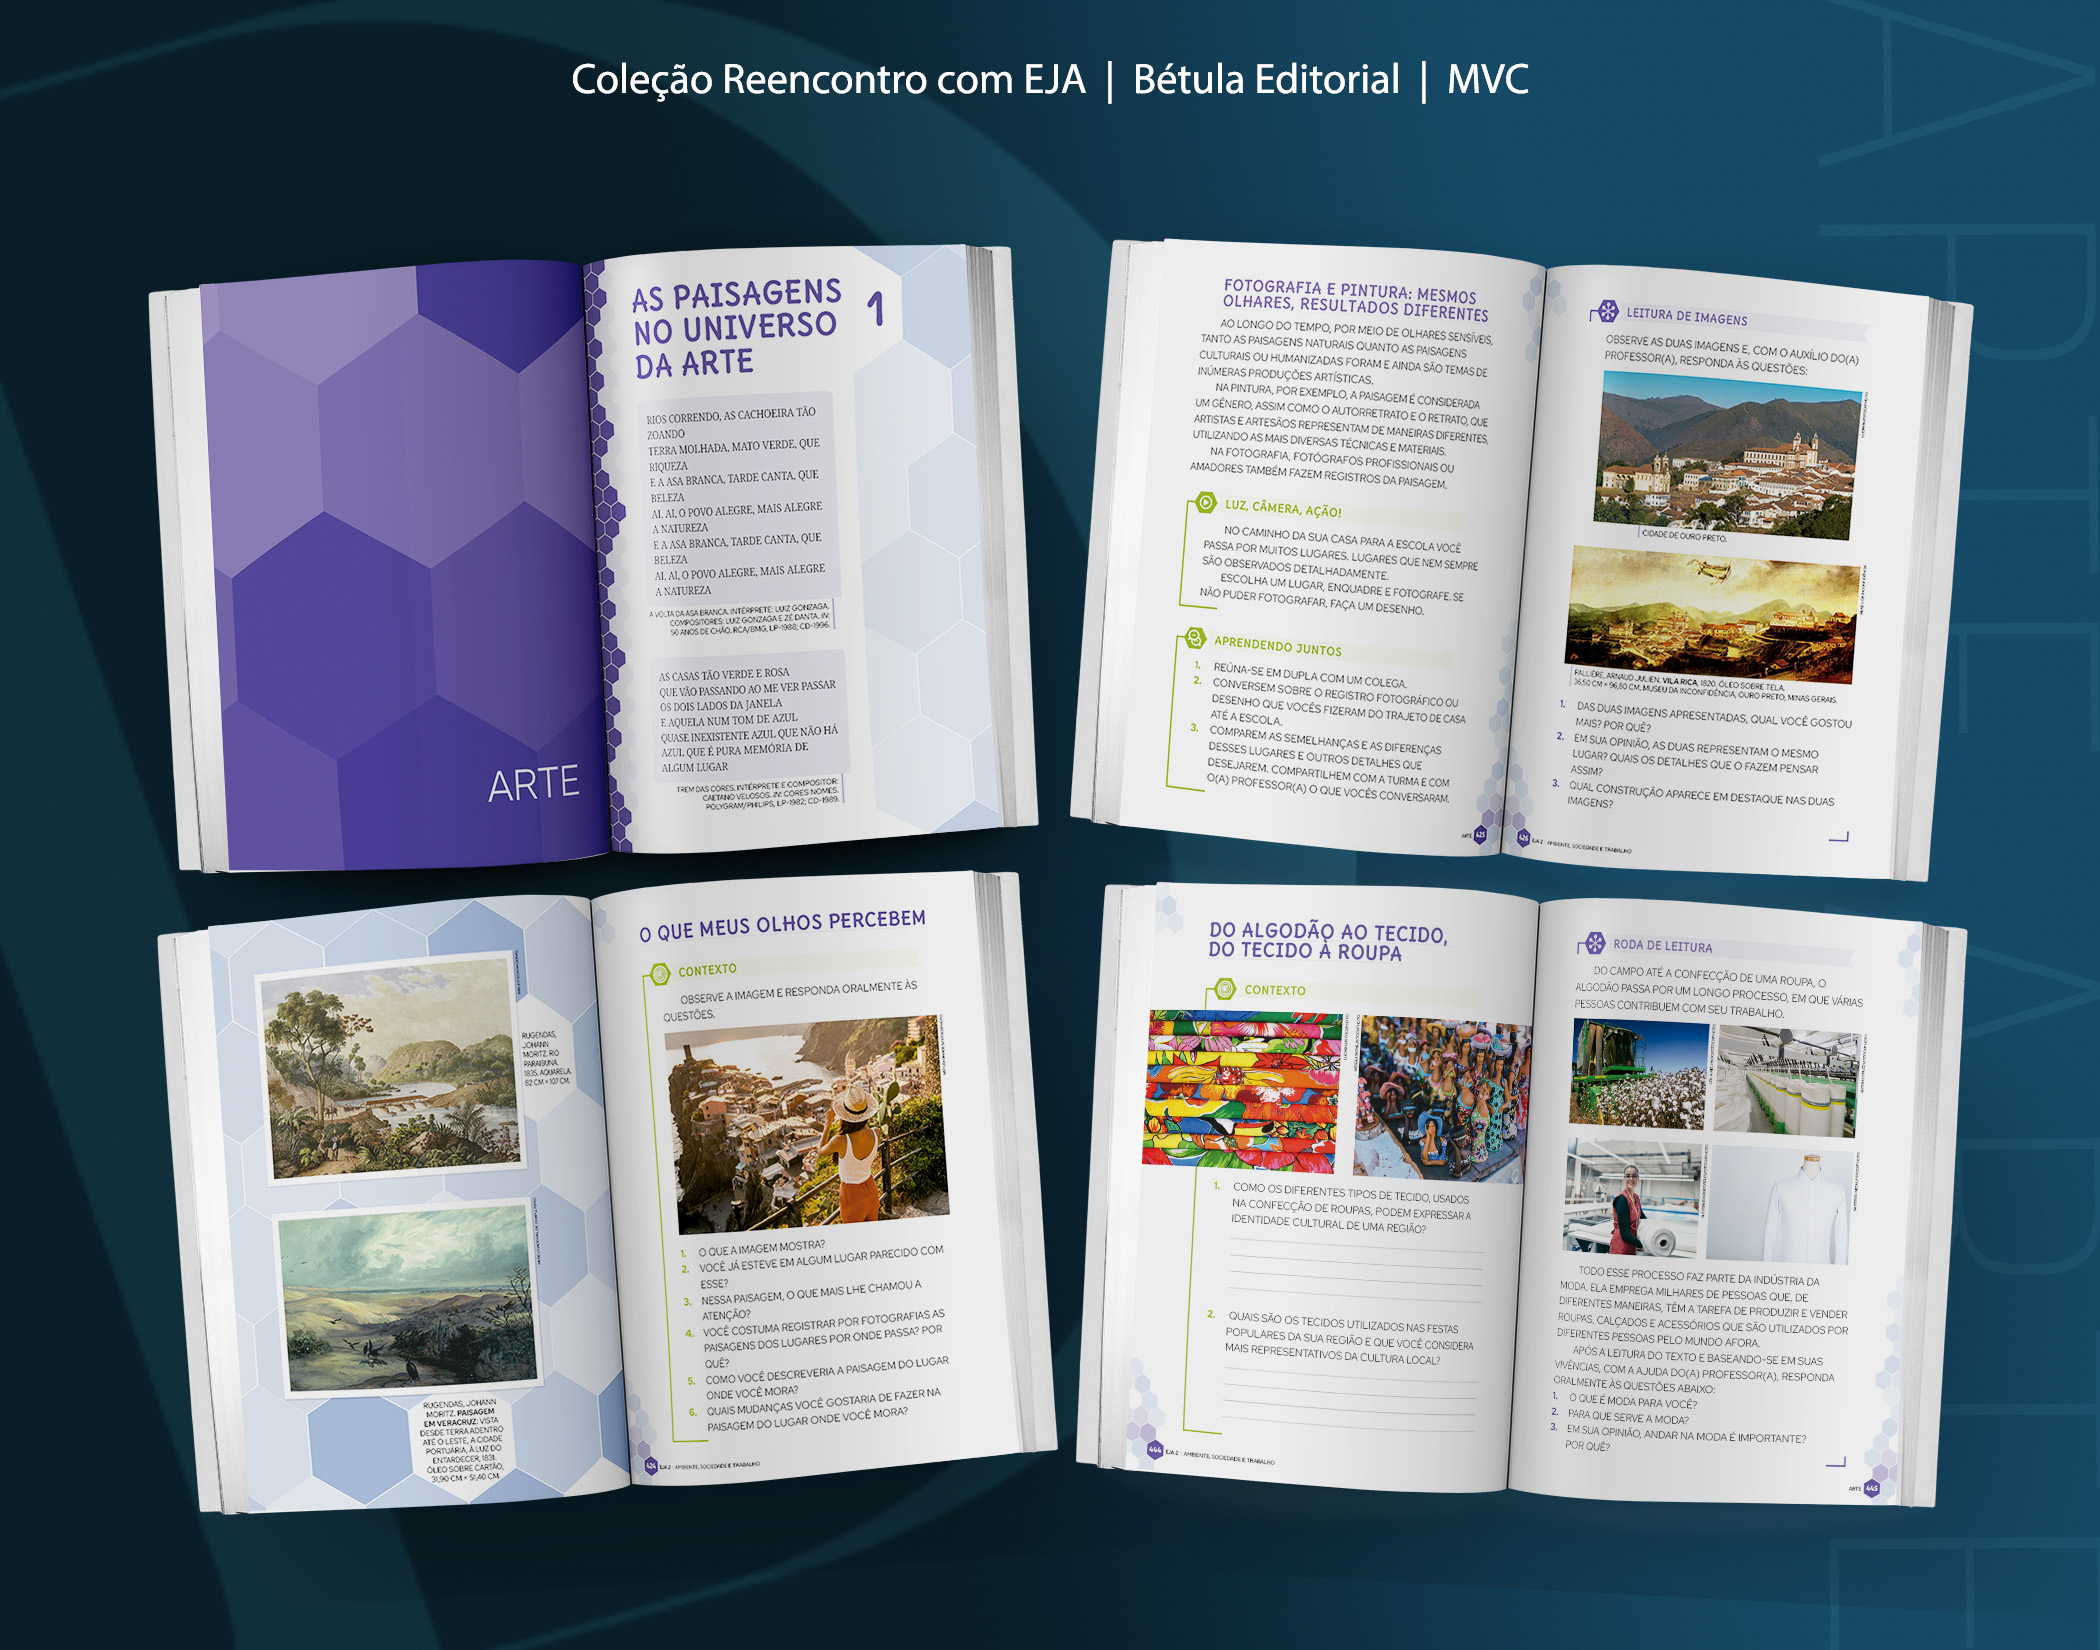
Task: Click the "Fotografia e Pintura" page heading
Action: pyautogui.click(x=1355, y=299)
